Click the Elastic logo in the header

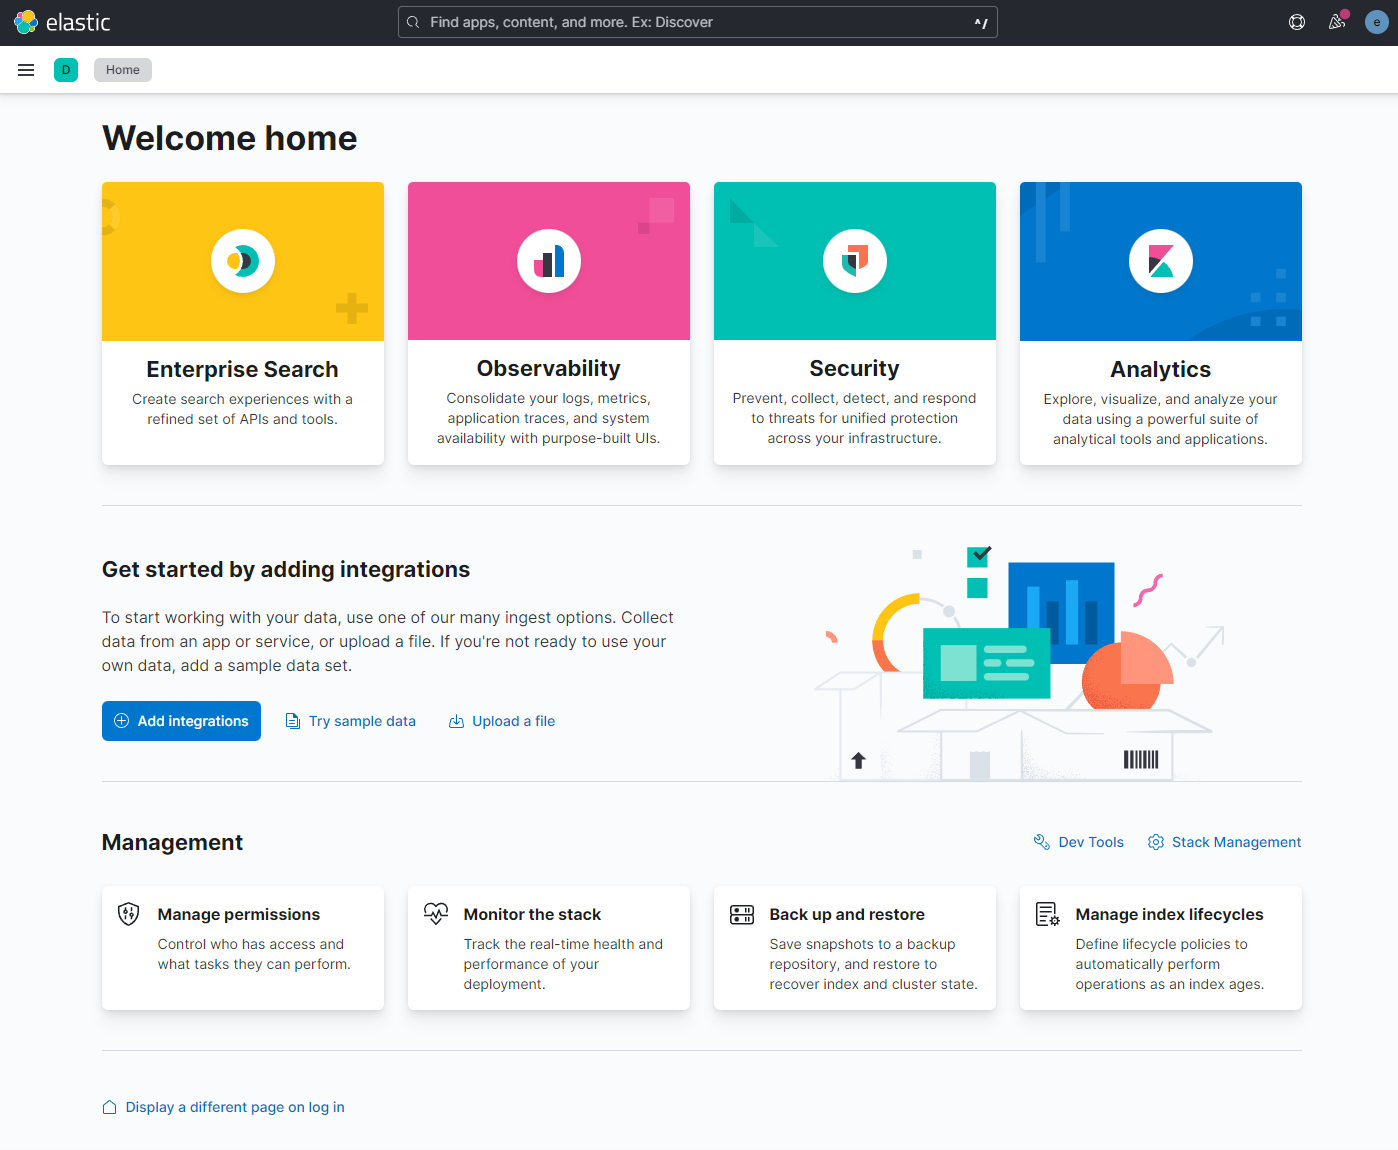click(62, 22)
